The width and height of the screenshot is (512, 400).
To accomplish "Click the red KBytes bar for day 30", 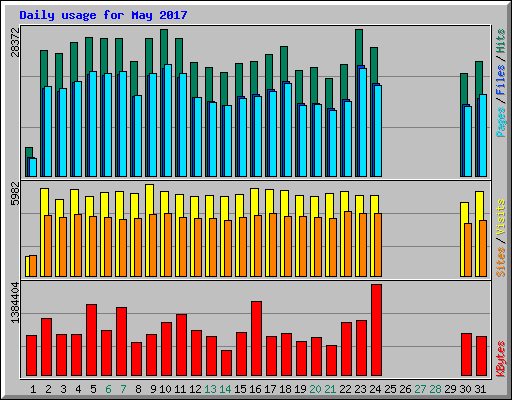I will click(x=466, y=355).
